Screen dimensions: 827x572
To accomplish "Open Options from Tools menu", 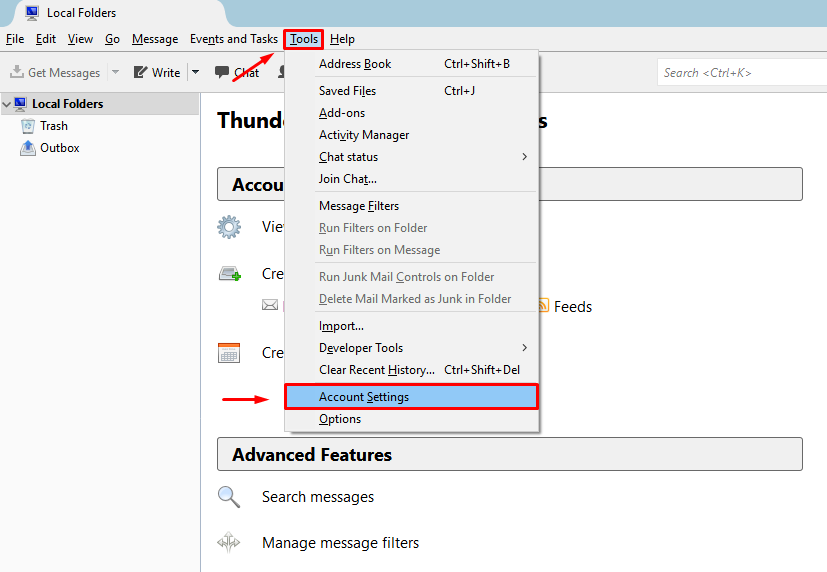I will click(411, 419).
